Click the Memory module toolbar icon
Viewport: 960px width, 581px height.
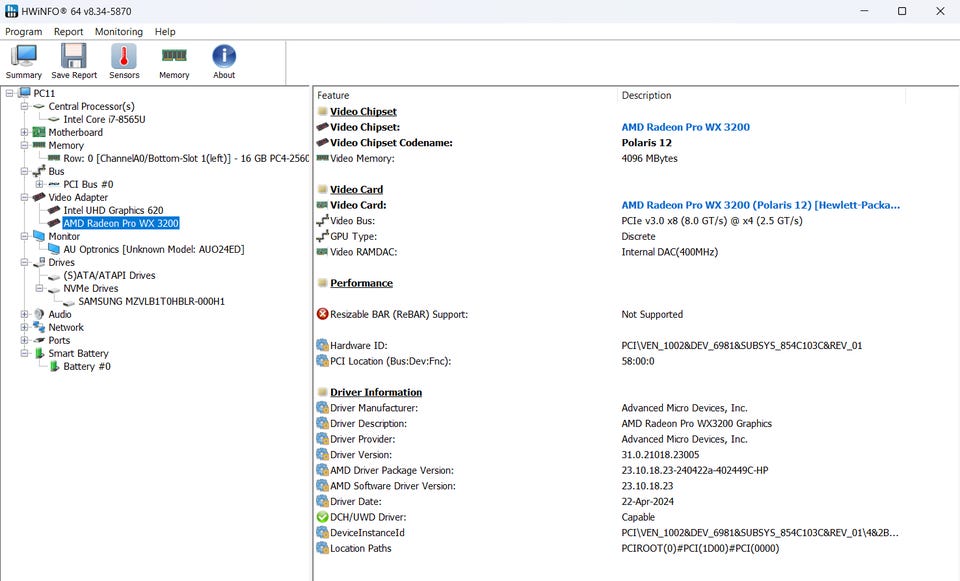point(174,58)
